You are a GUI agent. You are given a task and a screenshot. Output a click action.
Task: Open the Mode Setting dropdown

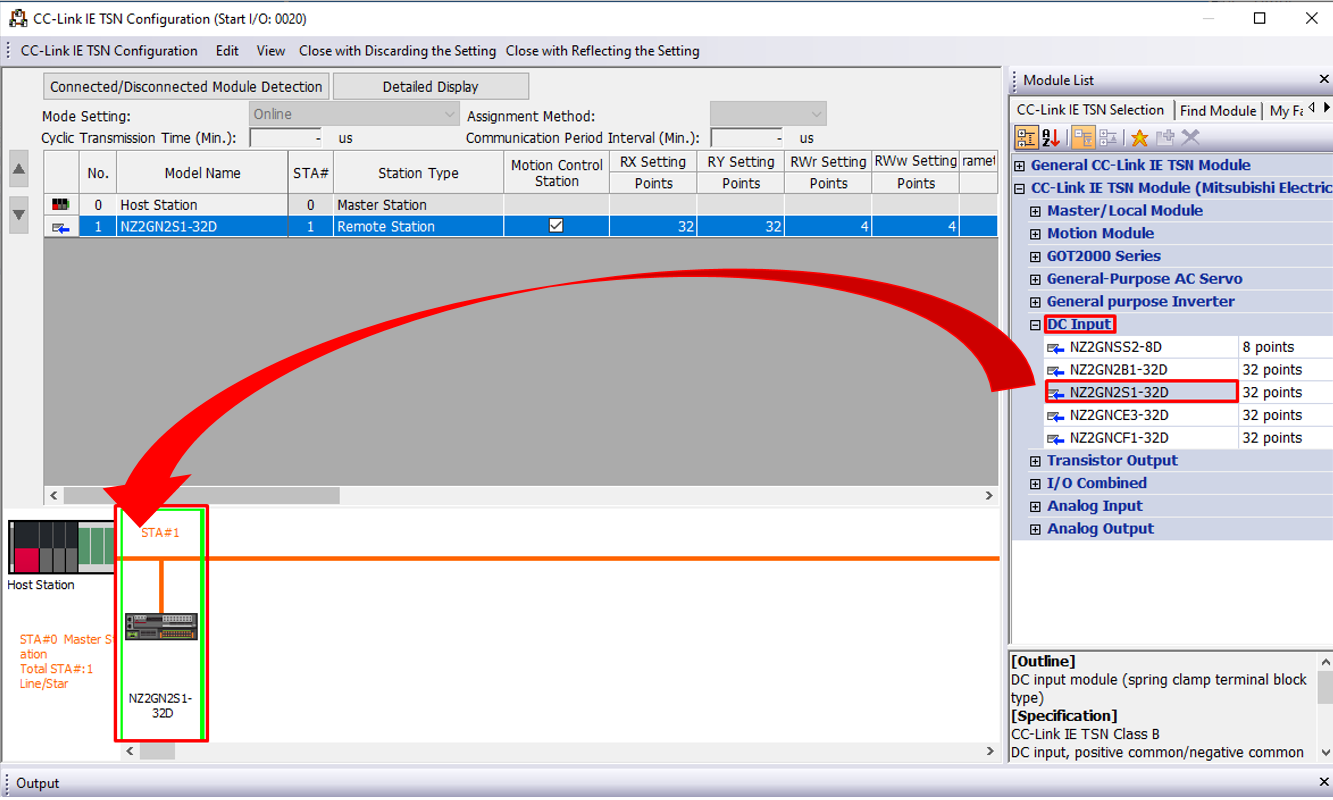(x=354, y=114)
